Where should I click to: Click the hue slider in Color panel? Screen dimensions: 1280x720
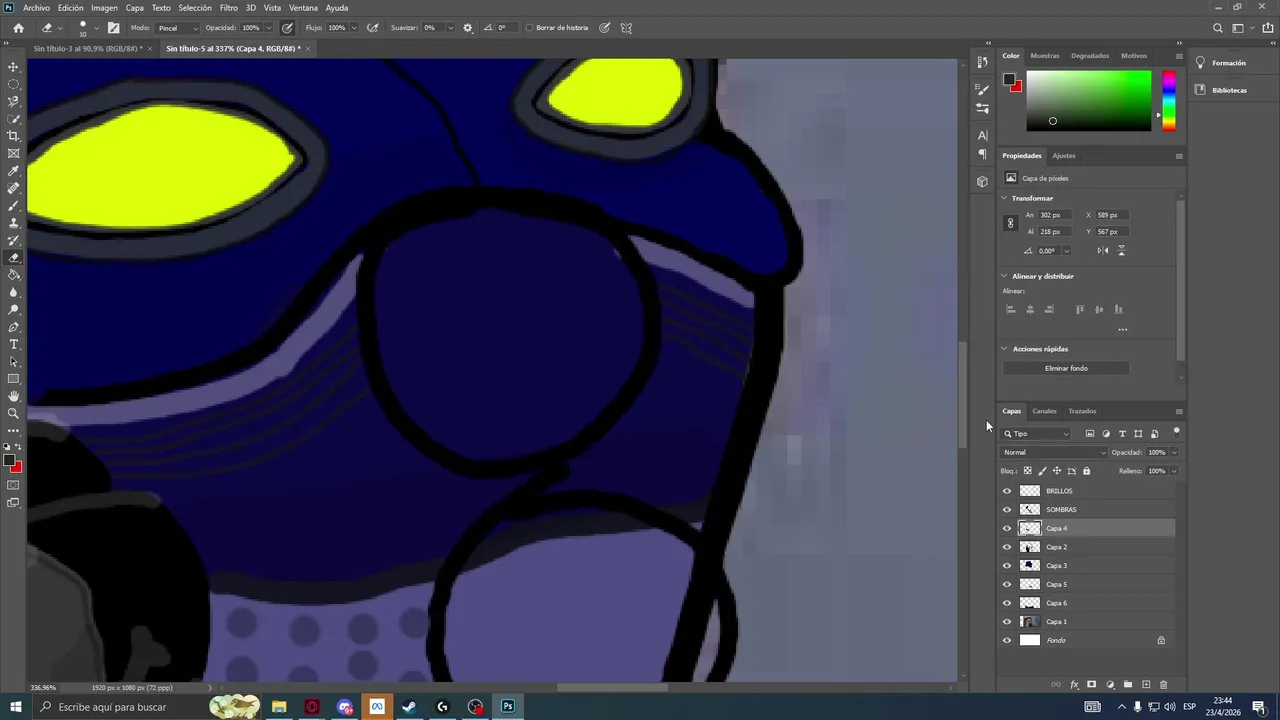1168,100
